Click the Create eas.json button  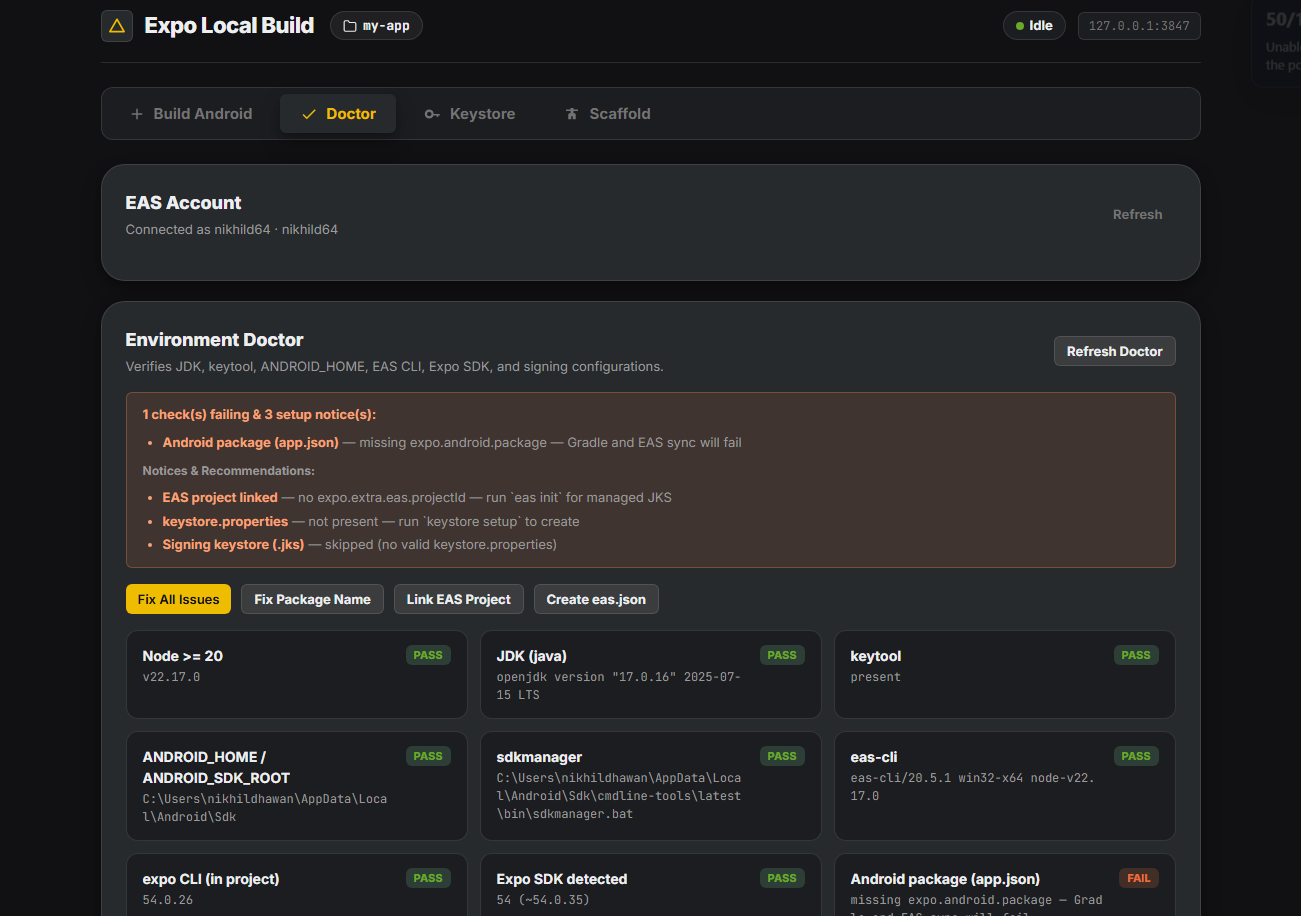point(596,599)
